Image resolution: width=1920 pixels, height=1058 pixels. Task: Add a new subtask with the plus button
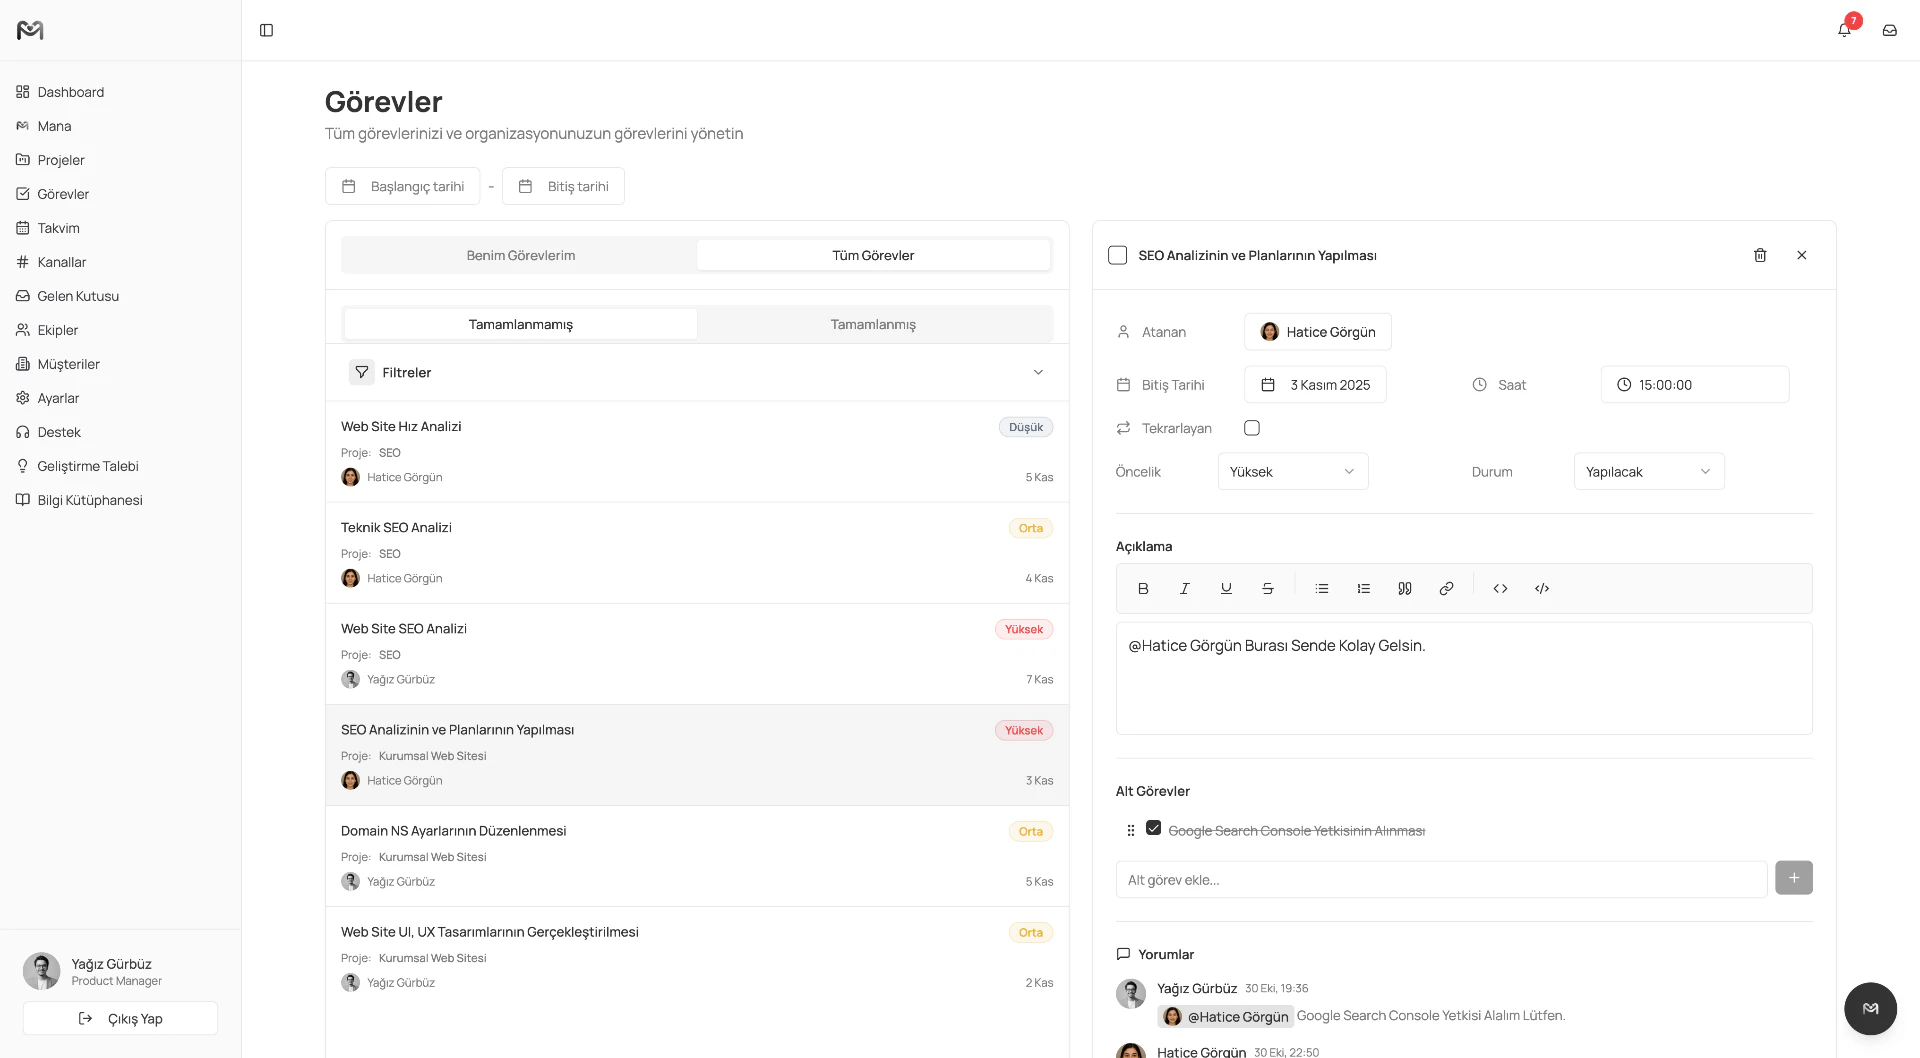[x=1793, y=877]
